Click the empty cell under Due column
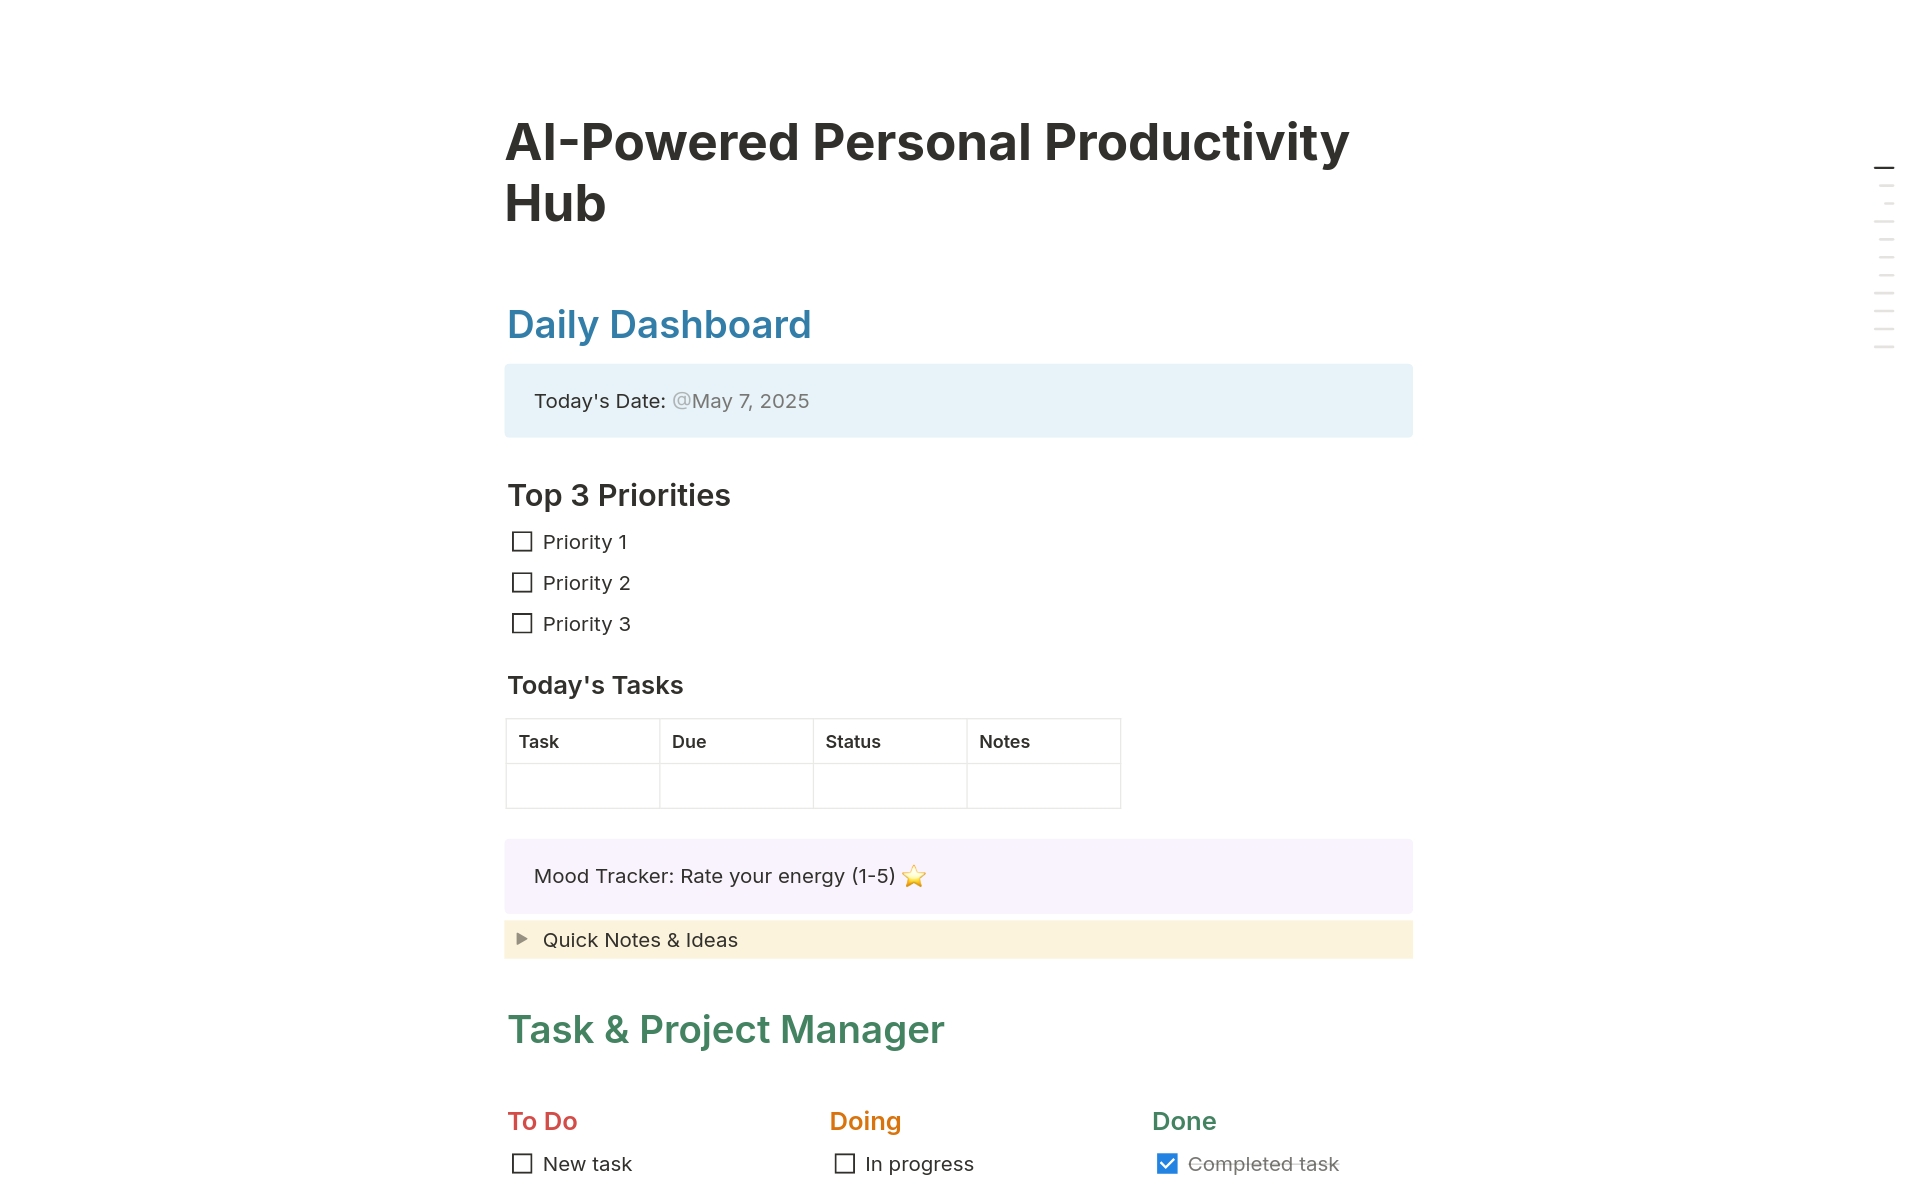The image size is (1920, 1199). click(x=736, y=786)
